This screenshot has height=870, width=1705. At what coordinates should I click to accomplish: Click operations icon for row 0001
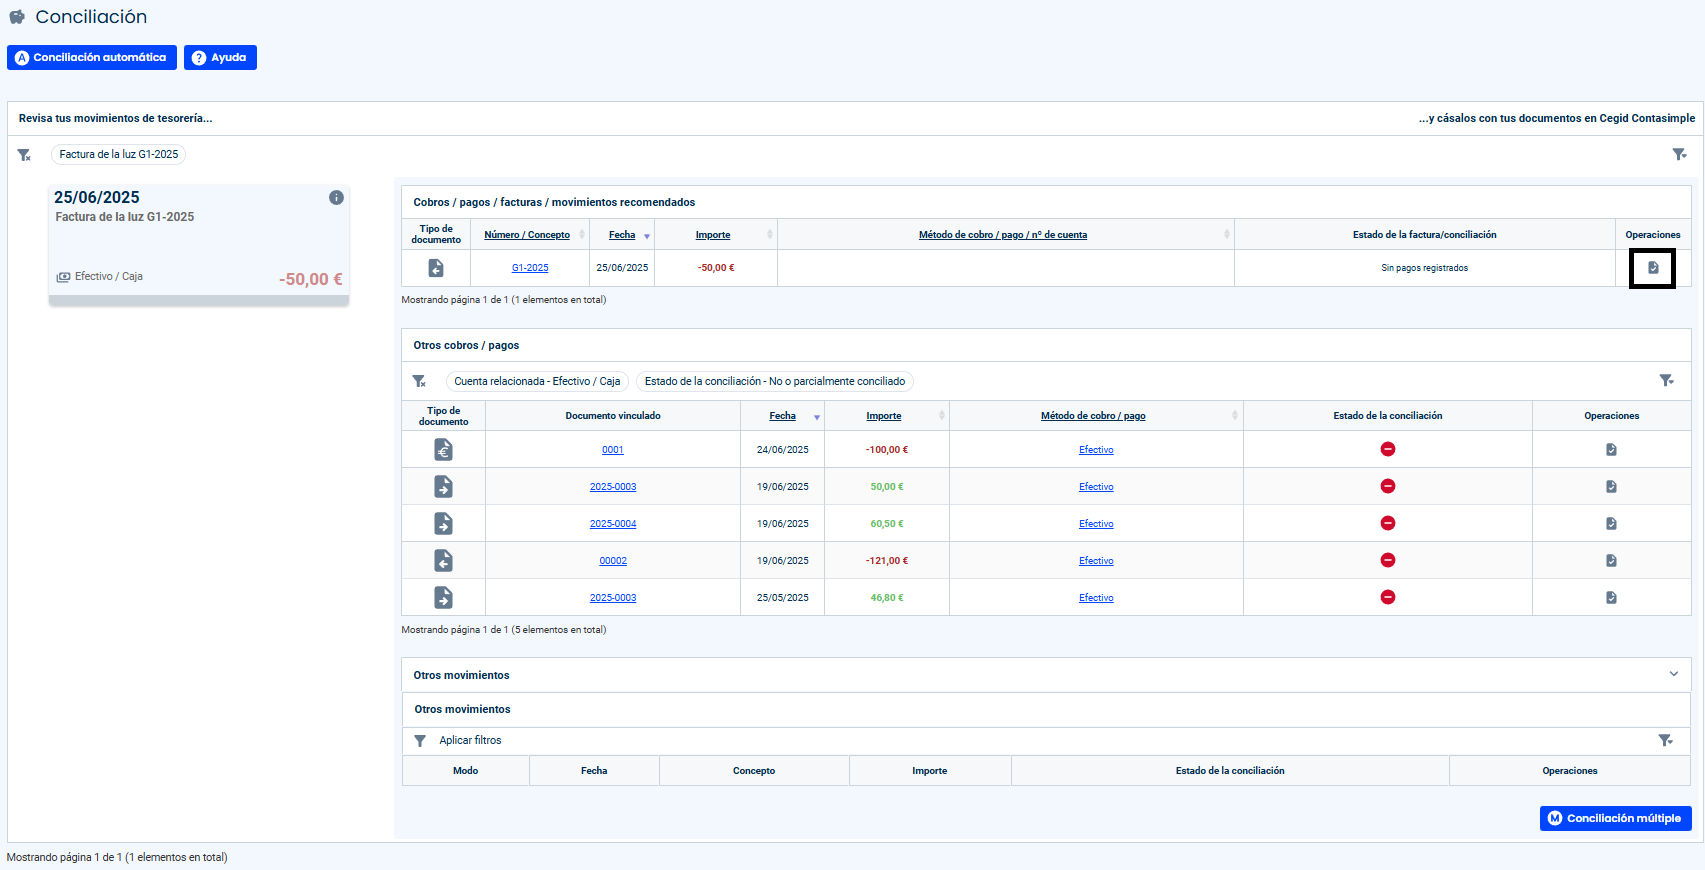1611,450
